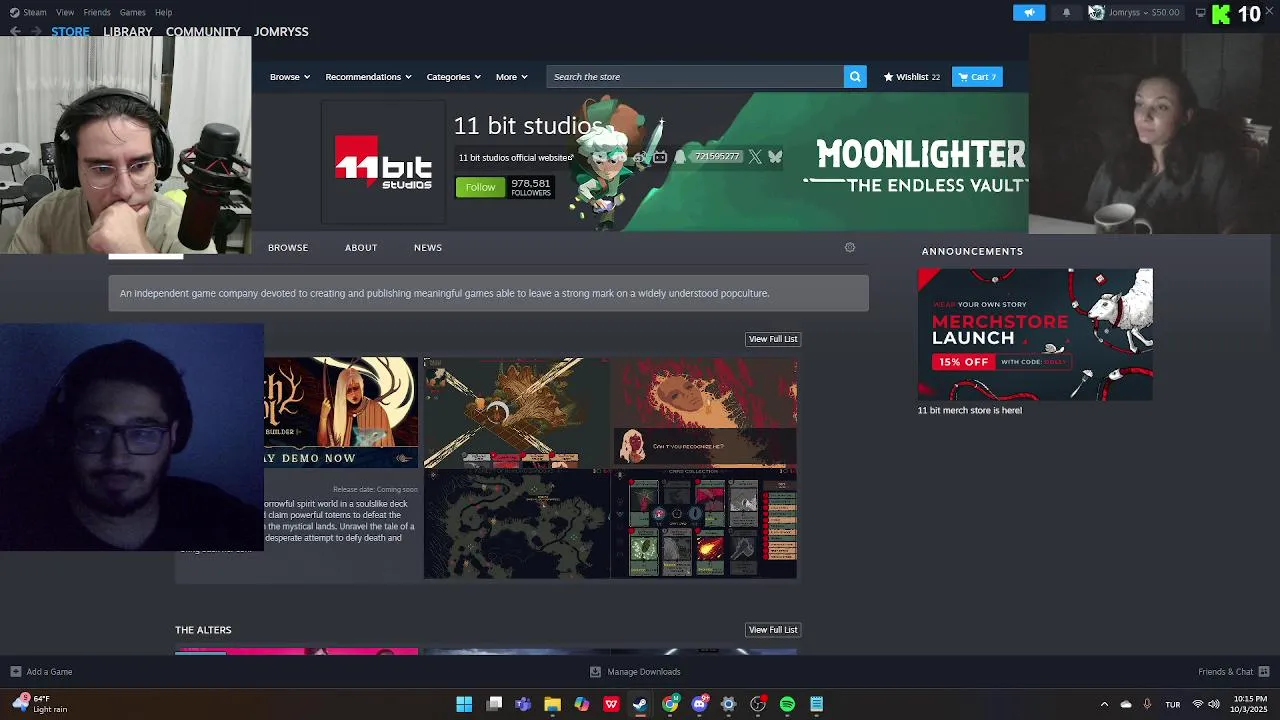Open the Wishlist button
Screen dimensions: 1280x720
tap(911, 77)
